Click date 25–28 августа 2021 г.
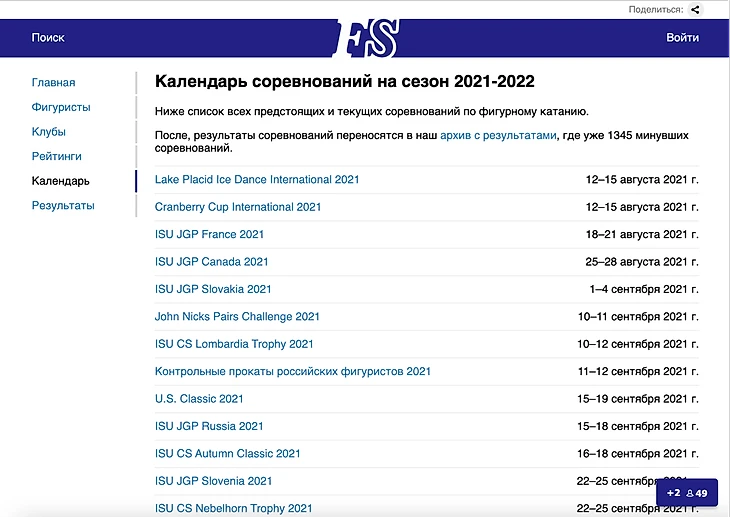Image resolution: width=730 pixels, height=517 pixels. (x=642, y=262)
